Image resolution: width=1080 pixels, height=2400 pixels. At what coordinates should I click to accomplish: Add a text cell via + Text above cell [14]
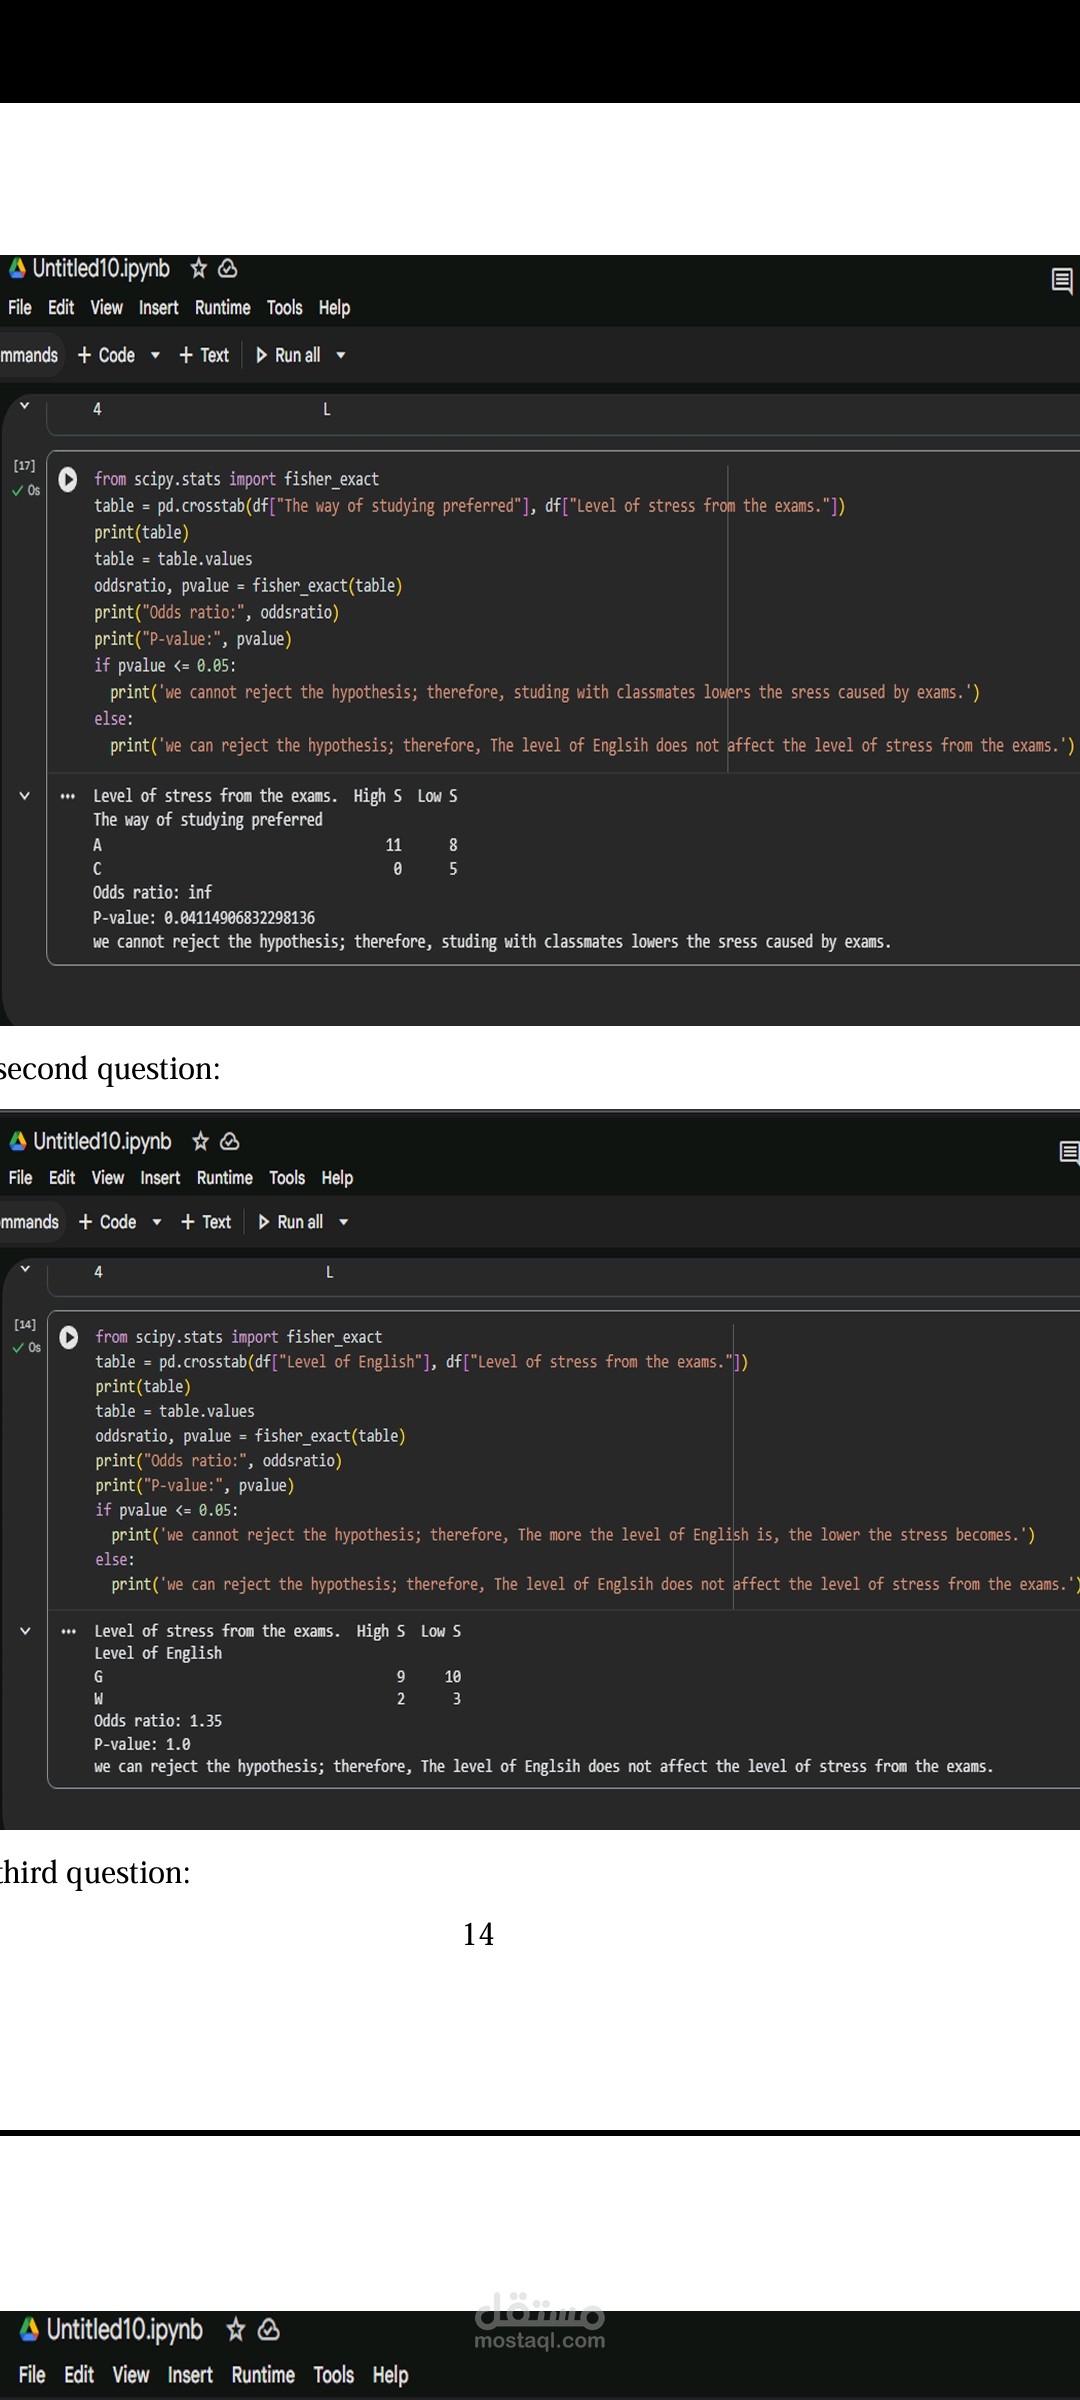pyautogui.click(x=206, y=1222)
